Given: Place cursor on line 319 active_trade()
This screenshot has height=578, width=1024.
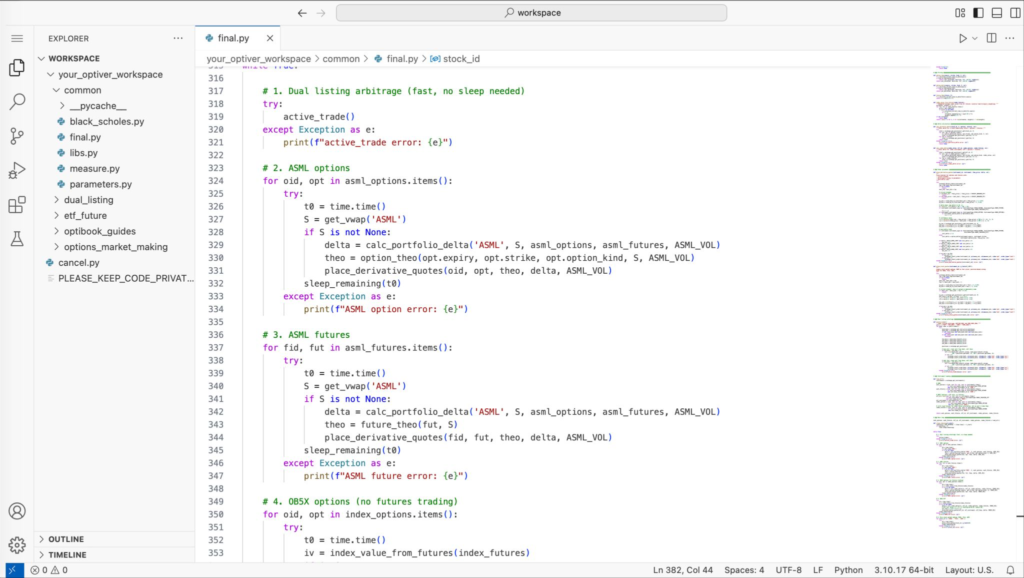Looking at the screenshot, I should [x=319, y=117].
